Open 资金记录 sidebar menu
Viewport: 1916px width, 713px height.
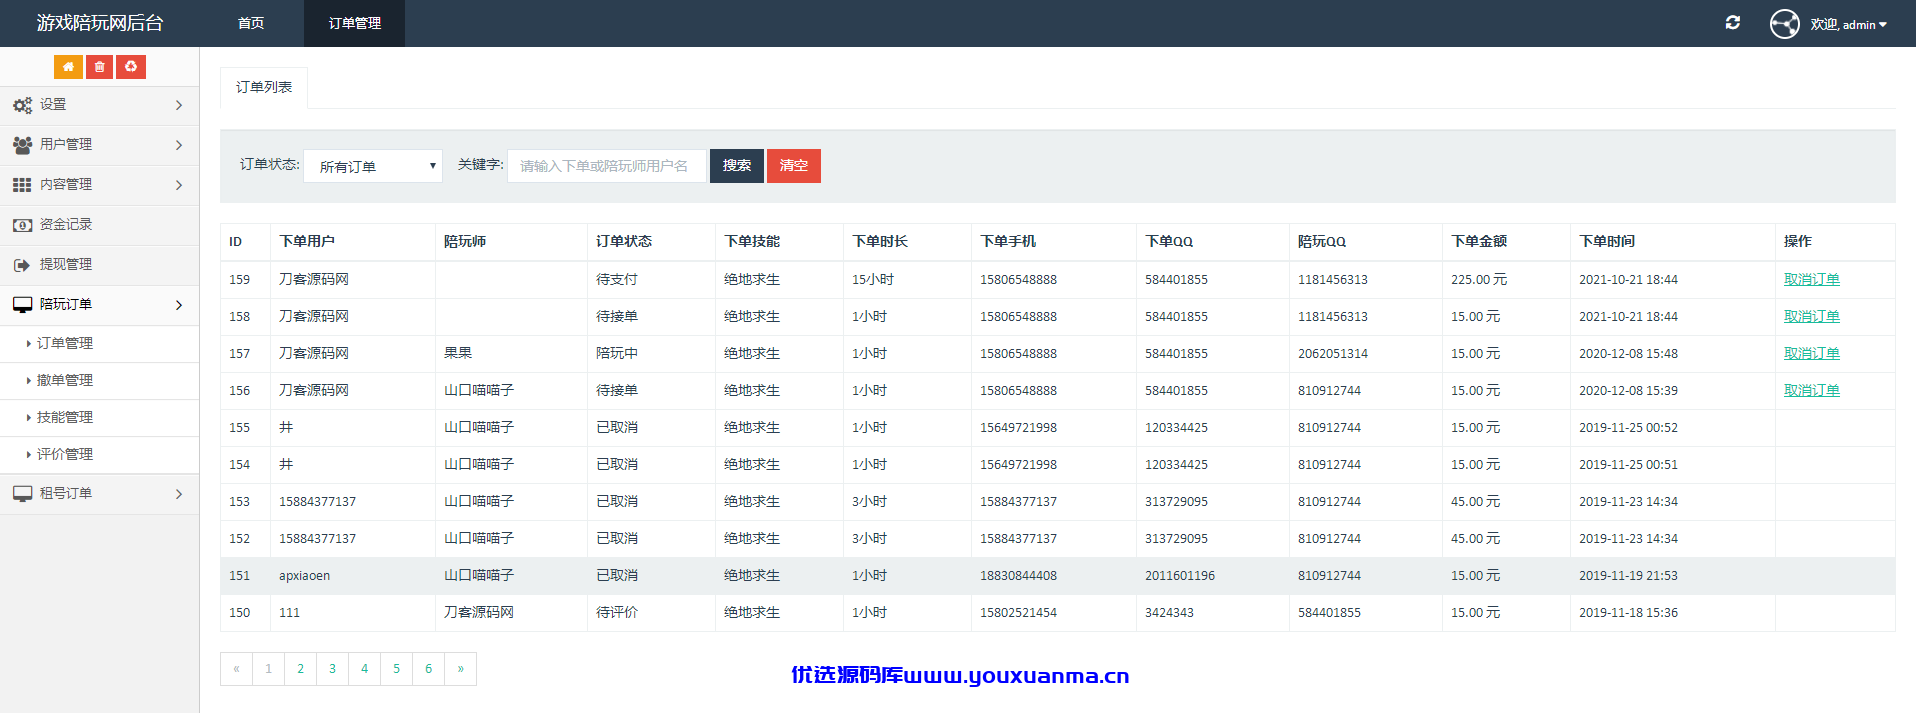(100, 225)
